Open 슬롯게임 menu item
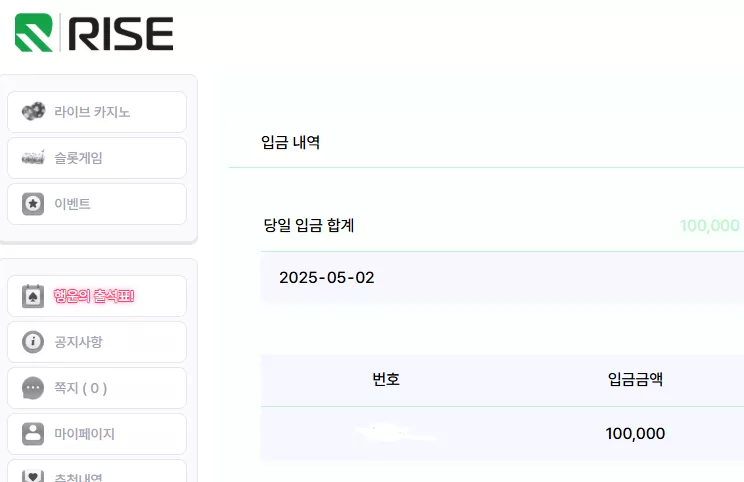 [97, 158]
